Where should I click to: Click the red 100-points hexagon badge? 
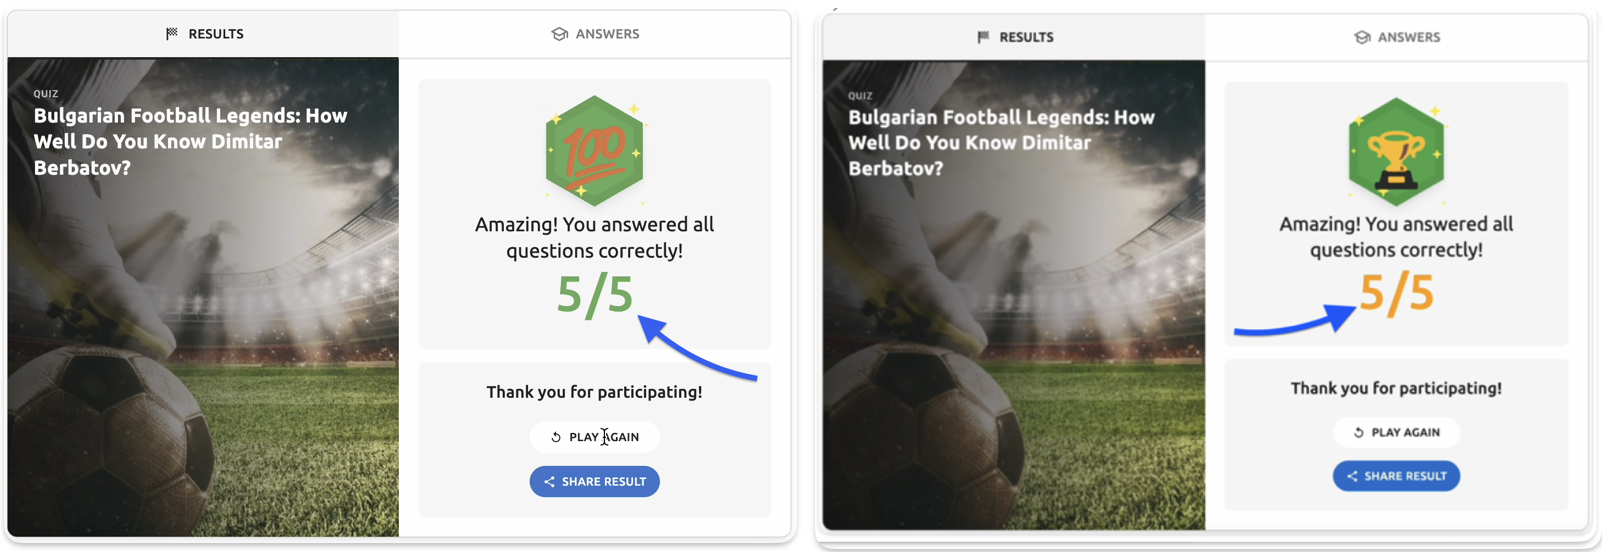pos(594,151)
